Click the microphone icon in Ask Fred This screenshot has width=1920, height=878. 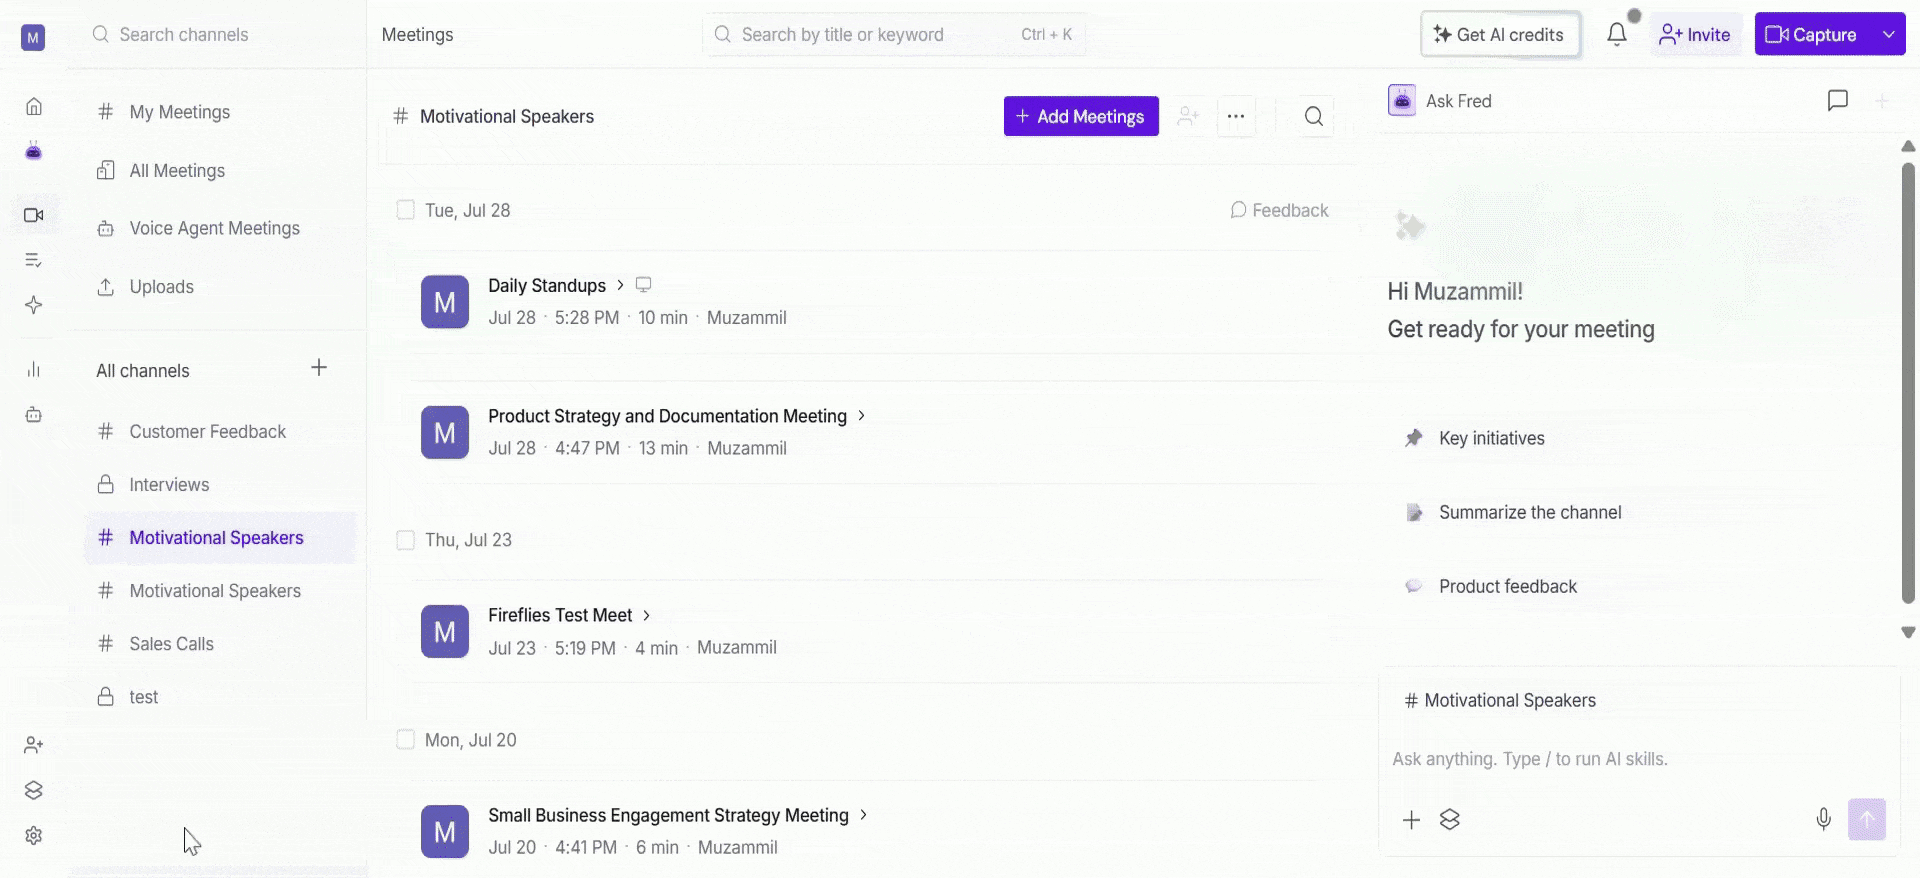tap(1823, 820)
